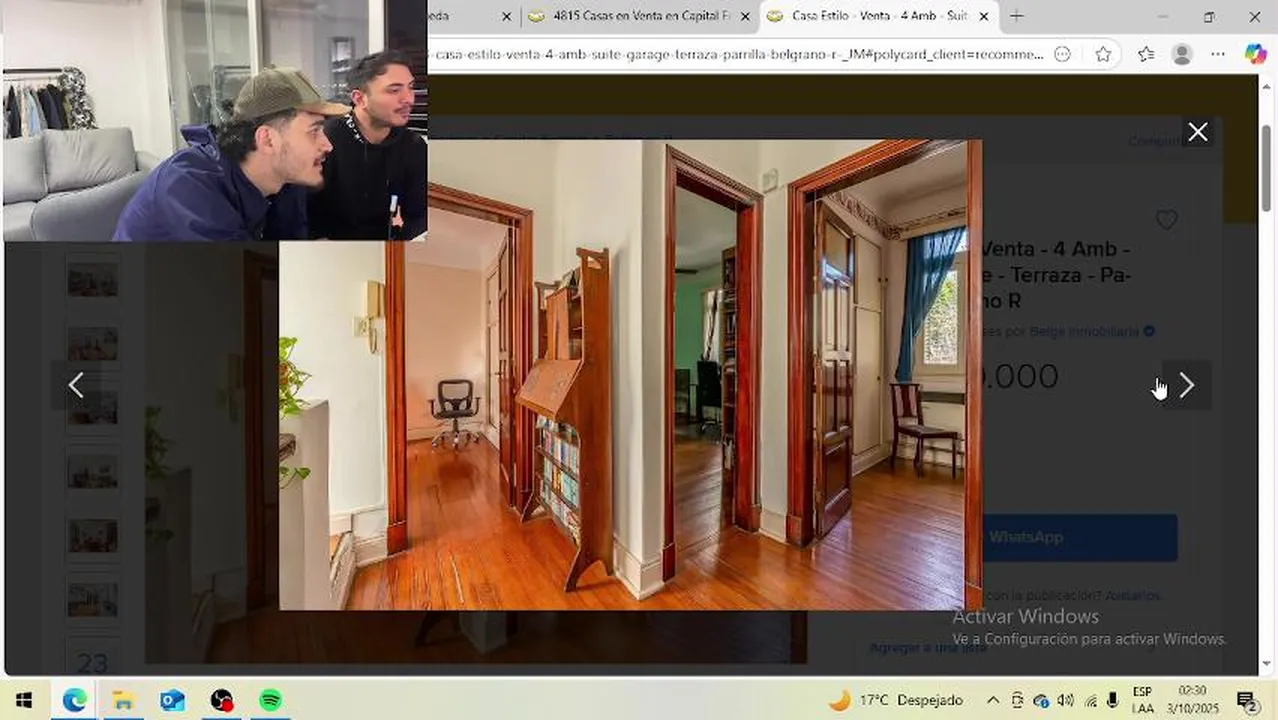The image size is (1278, 720).
Task: Open Spotify from the taskbar
Action: click(x=270, y=700)
